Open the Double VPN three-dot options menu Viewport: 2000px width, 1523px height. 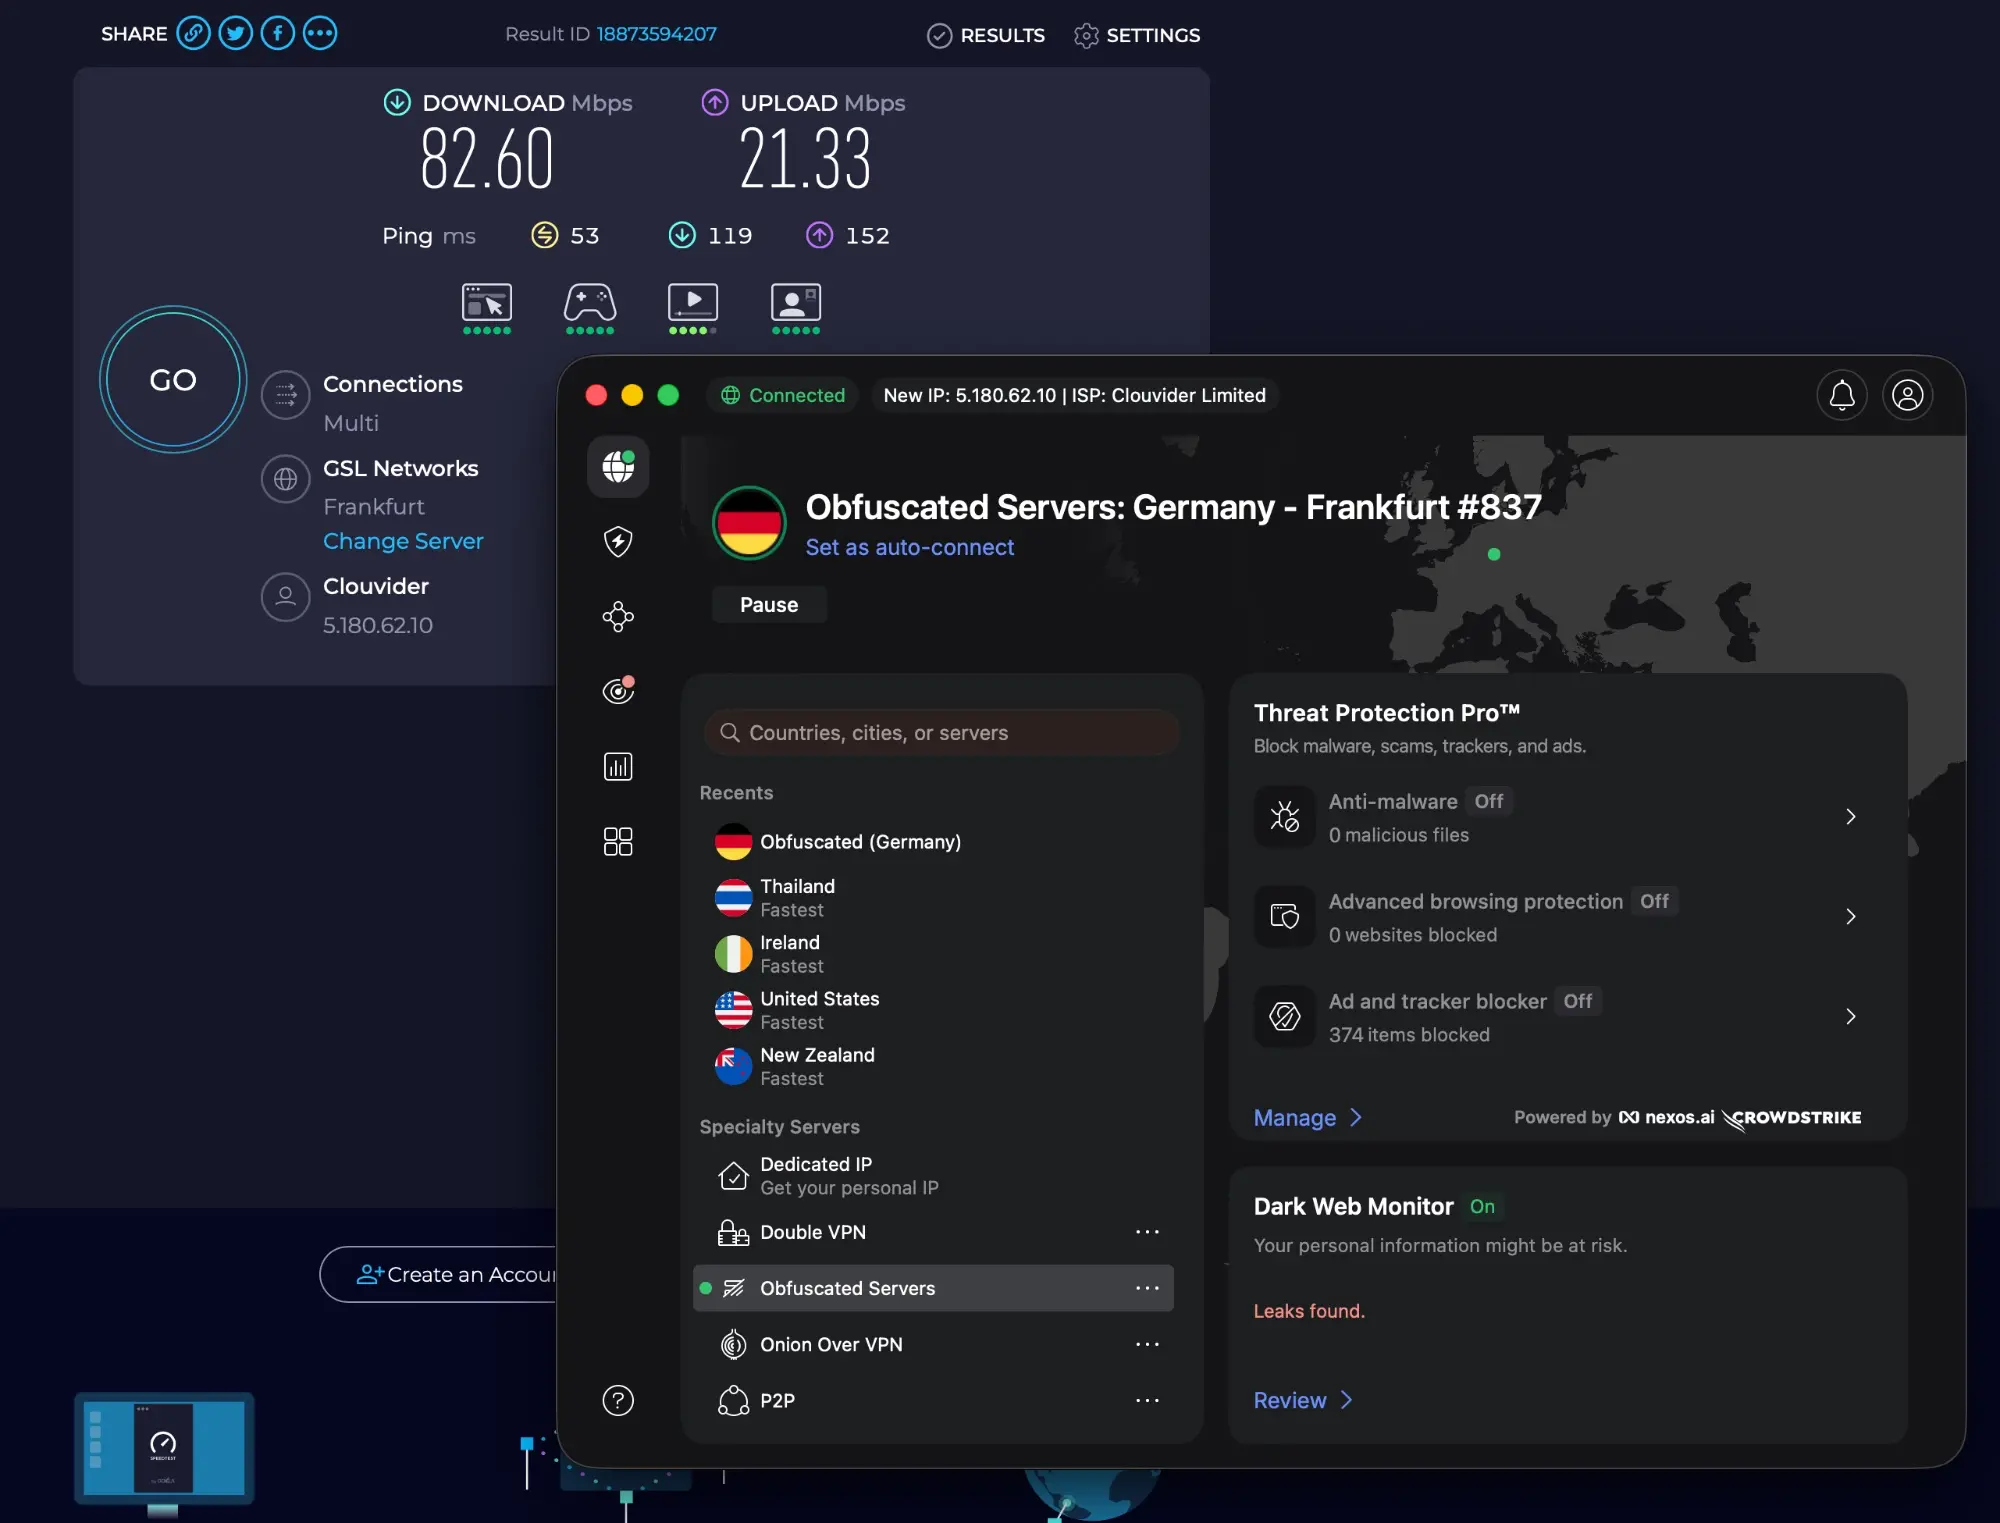coord(1147,1232)
